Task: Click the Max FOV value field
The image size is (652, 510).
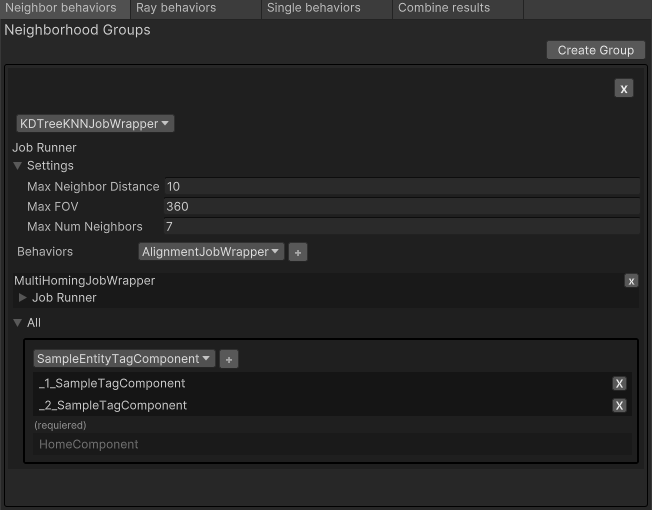Action: [x=400, y=207]
